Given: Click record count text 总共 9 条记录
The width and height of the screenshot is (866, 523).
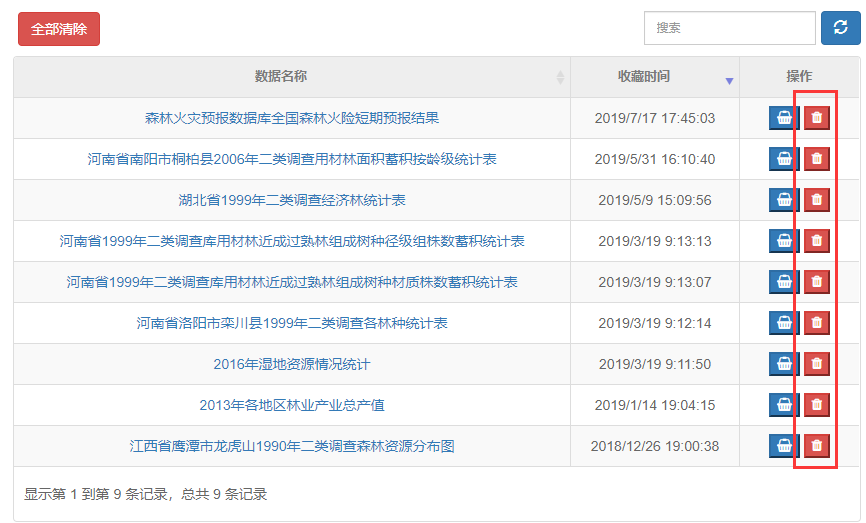Looking at the screenshot, I should coord(224,494).
